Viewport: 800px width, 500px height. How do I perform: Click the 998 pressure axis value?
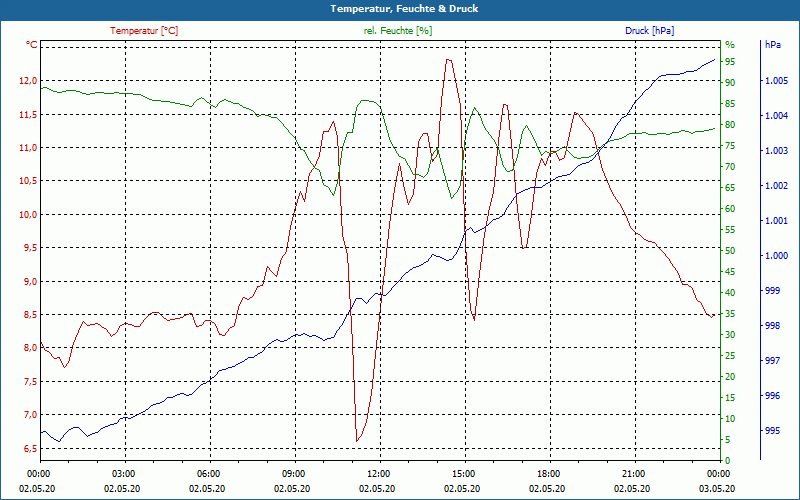pyautogui.click(x=772, y=326)
